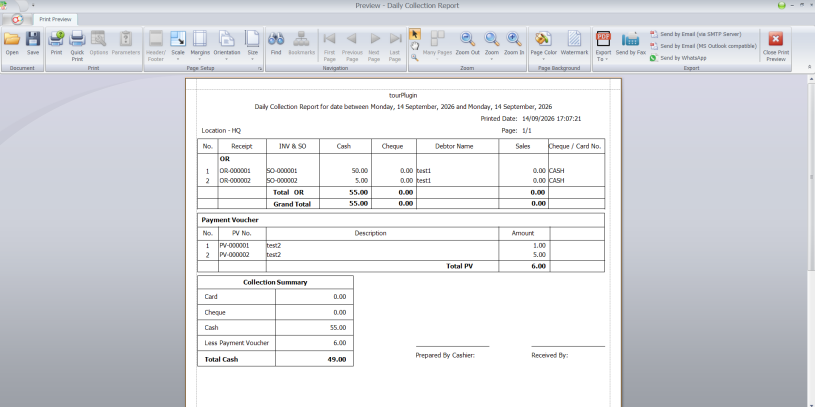Viewport: 816px width, 407px height.
Task: Toggle the mouse pointer selection tool
Action: 415,34
